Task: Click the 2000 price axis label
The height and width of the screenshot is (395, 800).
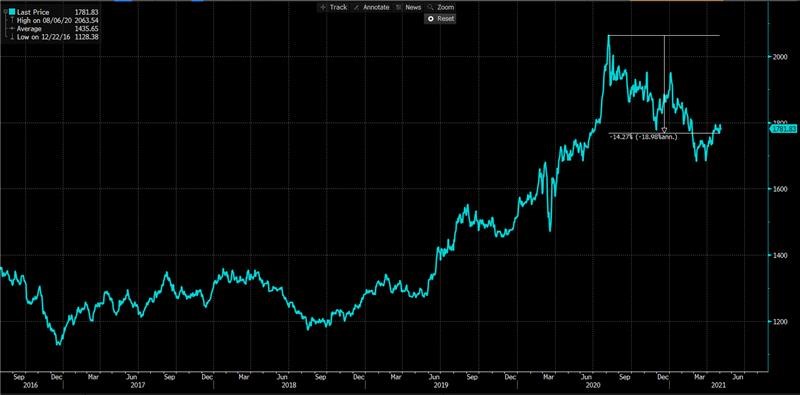Action: click(780, 57)
